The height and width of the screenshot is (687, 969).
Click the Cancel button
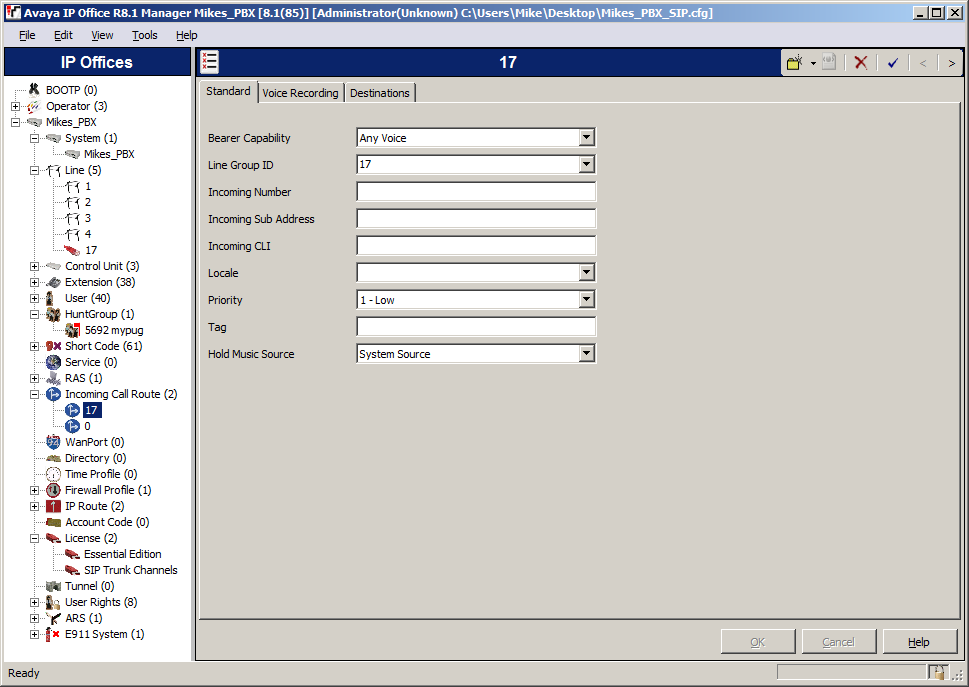[839, 642]
